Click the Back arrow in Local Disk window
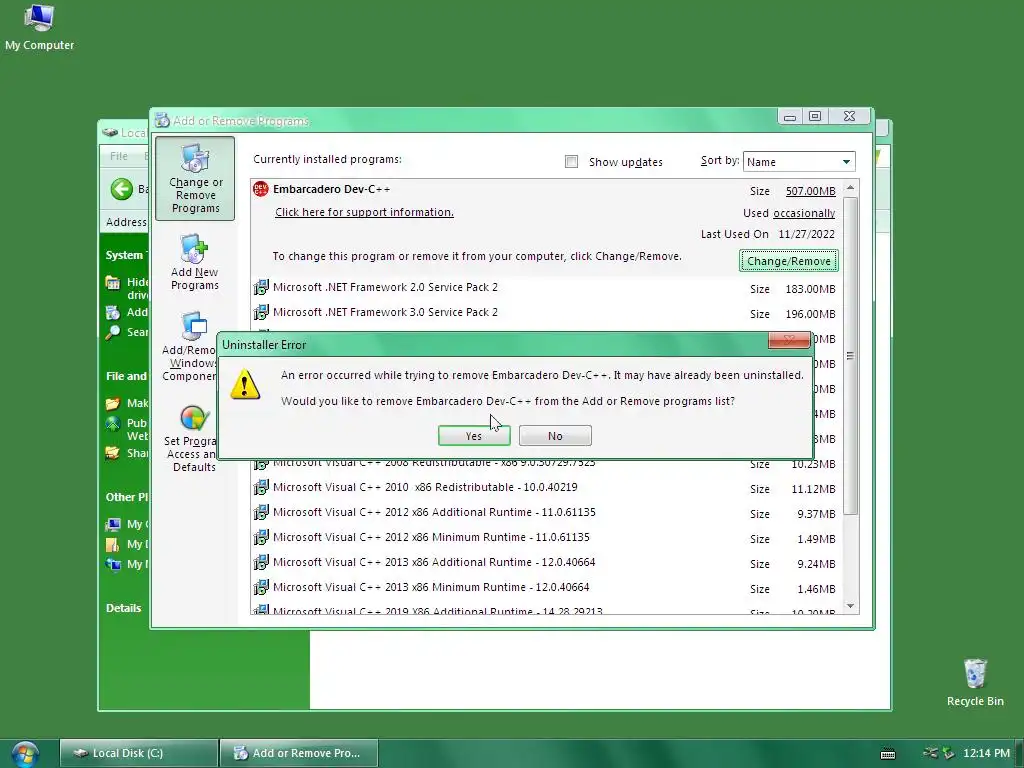 121,189
